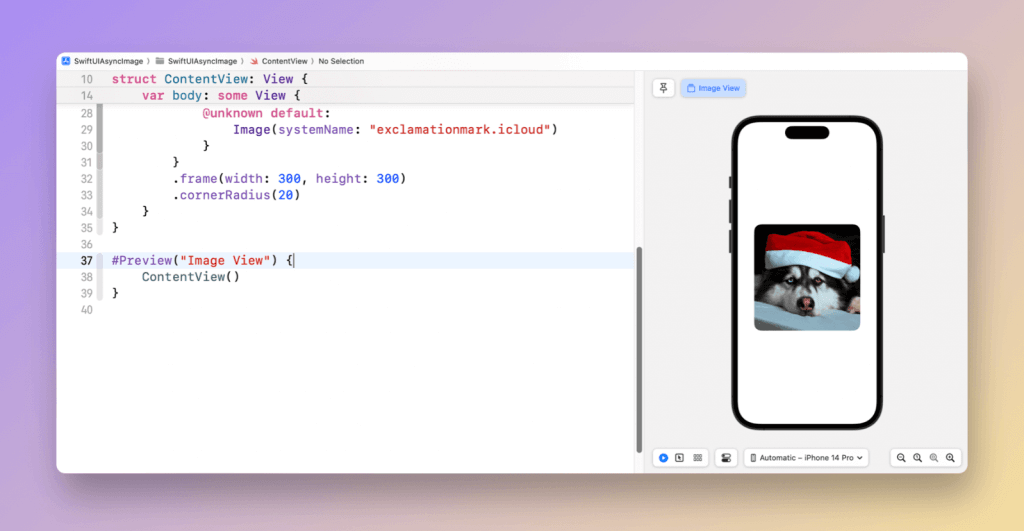Expand the No Selection symbol menu

click(341, 61)
